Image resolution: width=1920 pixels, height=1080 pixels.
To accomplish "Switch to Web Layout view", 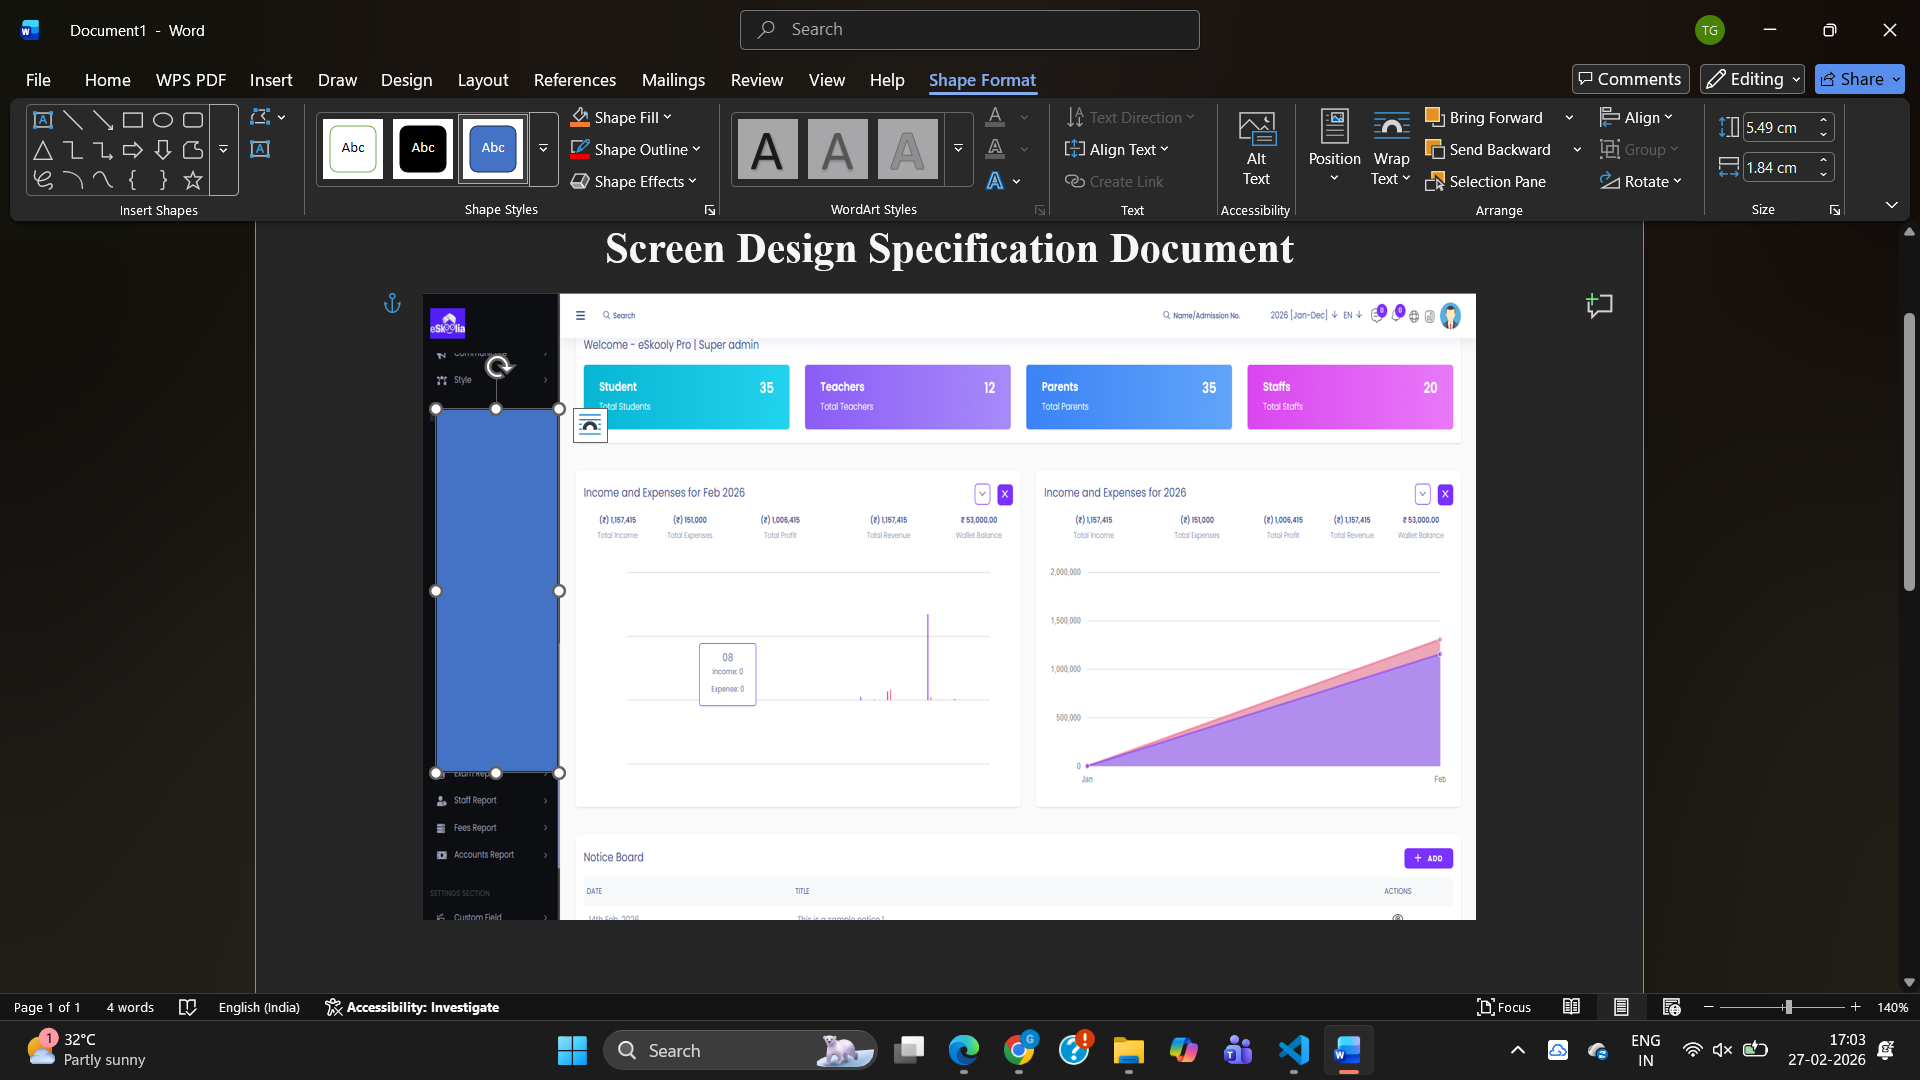I will (x=1671, y=1007).
